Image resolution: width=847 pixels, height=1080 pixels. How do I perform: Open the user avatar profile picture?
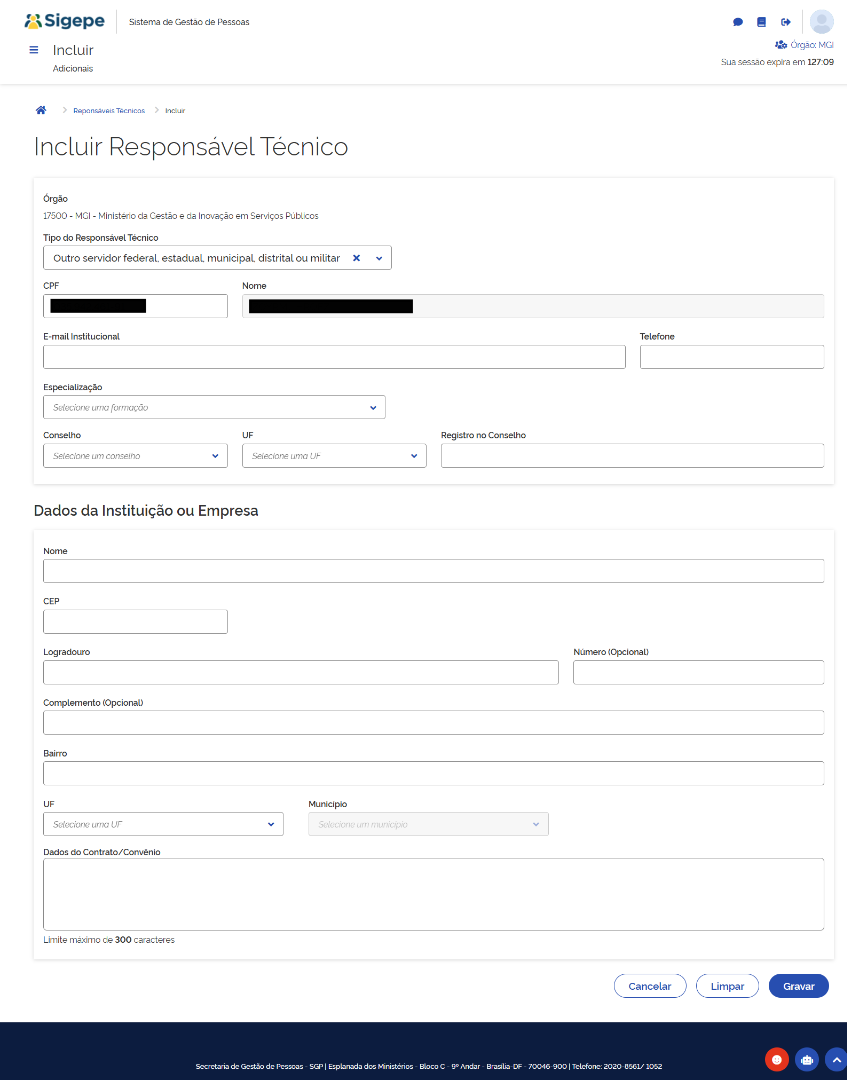(822, 22)
